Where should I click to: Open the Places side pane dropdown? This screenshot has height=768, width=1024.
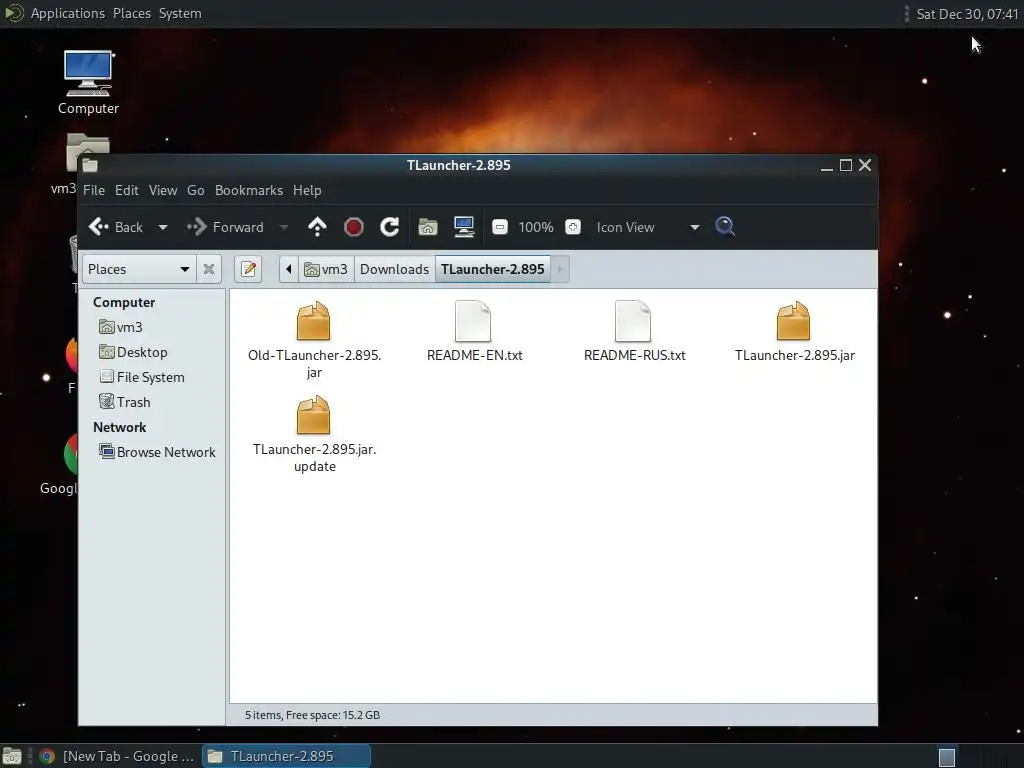(x=138, y=269)
